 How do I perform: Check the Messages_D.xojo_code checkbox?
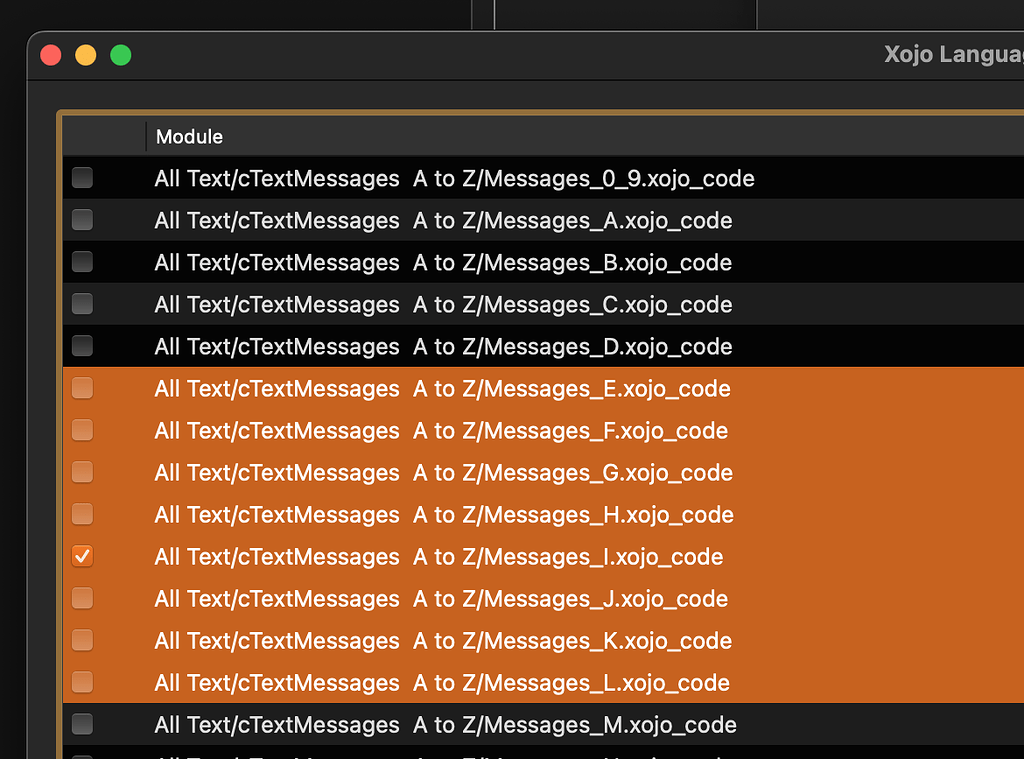point(82,346)
